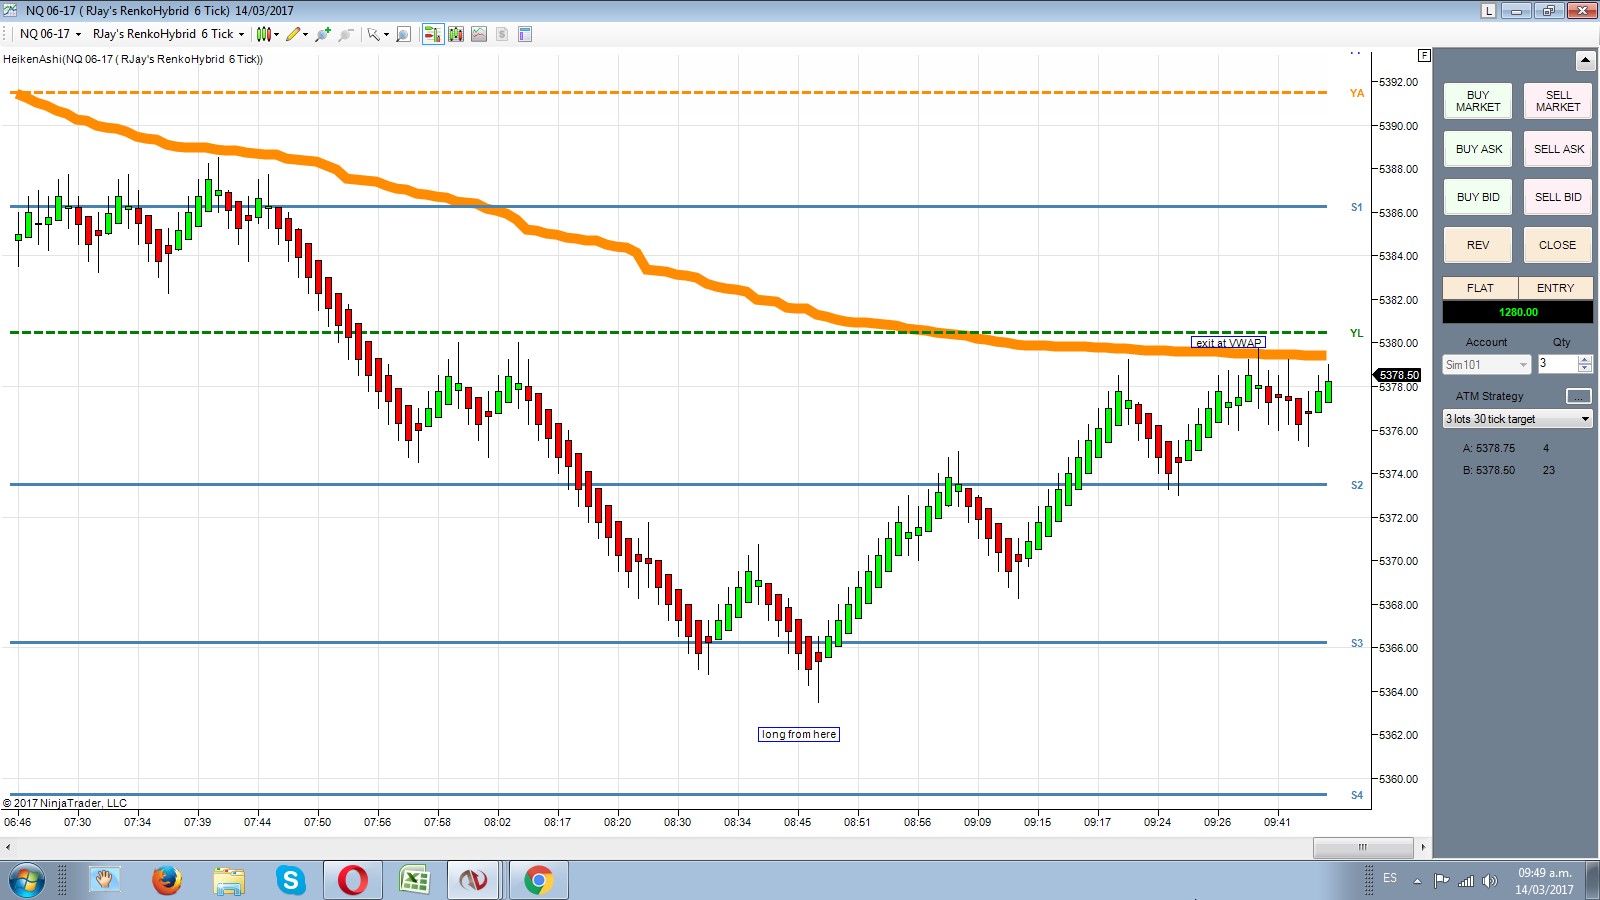1600x900 pixels.
Task: Open the indicators line chart icon
Action: click(479, 34)
